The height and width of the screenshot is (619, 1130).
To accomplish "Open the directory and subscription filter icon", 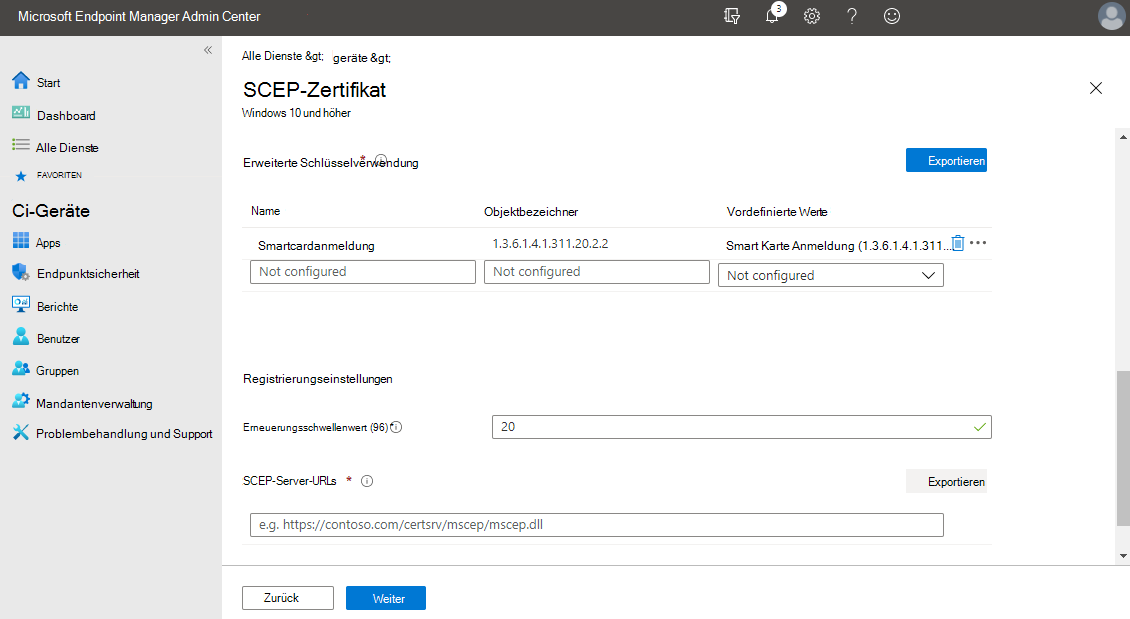I will pos(732,17).
